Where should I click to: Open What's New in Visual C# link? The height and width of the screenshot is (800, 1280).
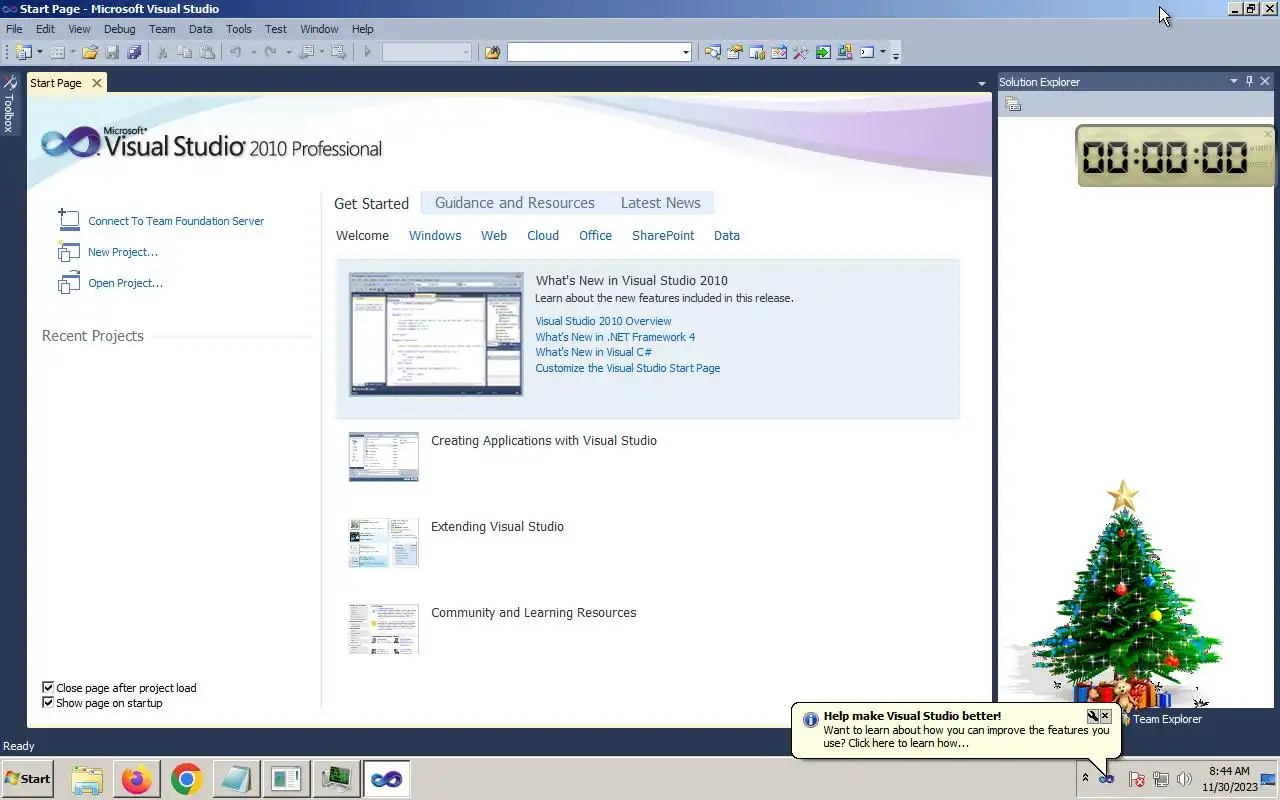tap(593, 352)
